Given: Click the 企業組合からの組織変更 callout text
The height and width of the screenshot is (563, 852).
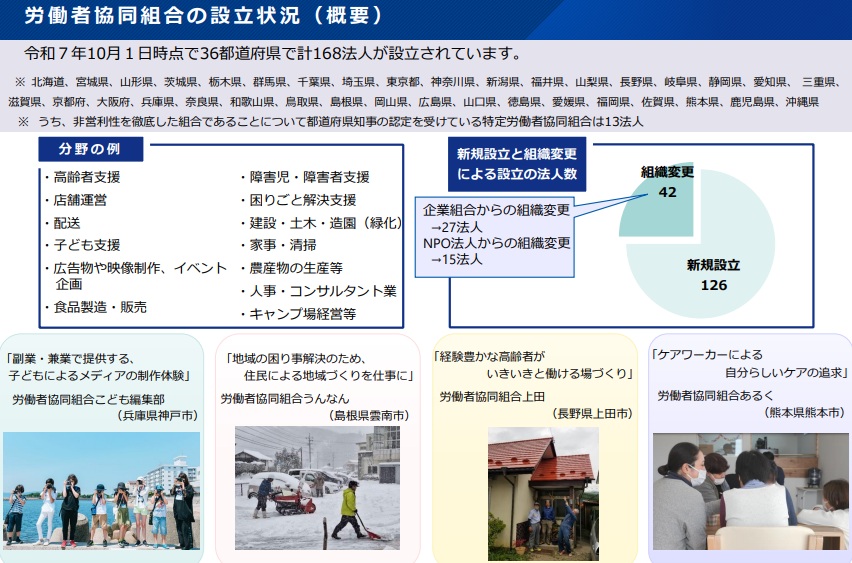Looking at the screenshot, I should [x=496, y=210].
